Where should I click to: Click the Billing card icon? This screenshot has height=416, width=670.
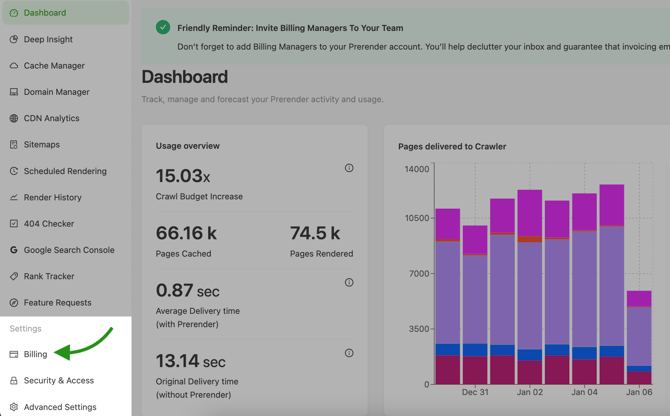[14, 354]
